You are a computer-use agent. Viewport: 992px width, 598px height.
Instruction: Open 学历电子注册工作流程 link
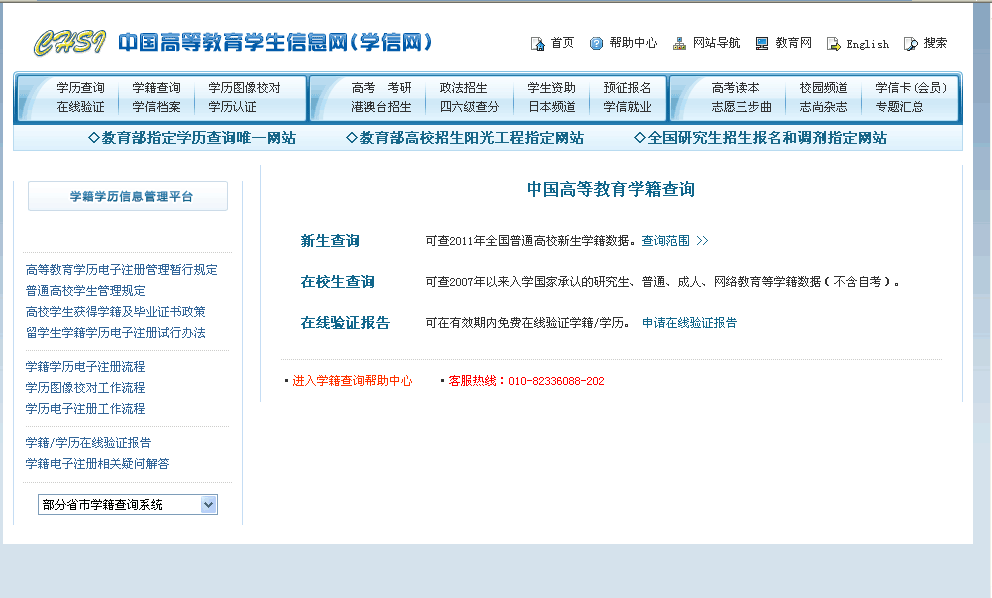click(85, 409)
